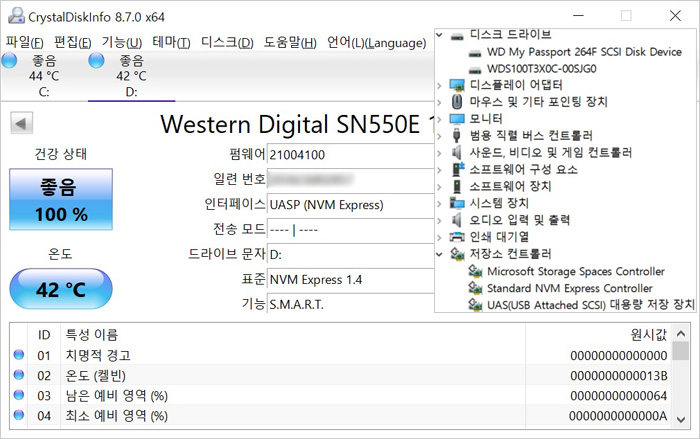
Task: Click status dot for 01 치명적 경고
Action: [19, 355]
